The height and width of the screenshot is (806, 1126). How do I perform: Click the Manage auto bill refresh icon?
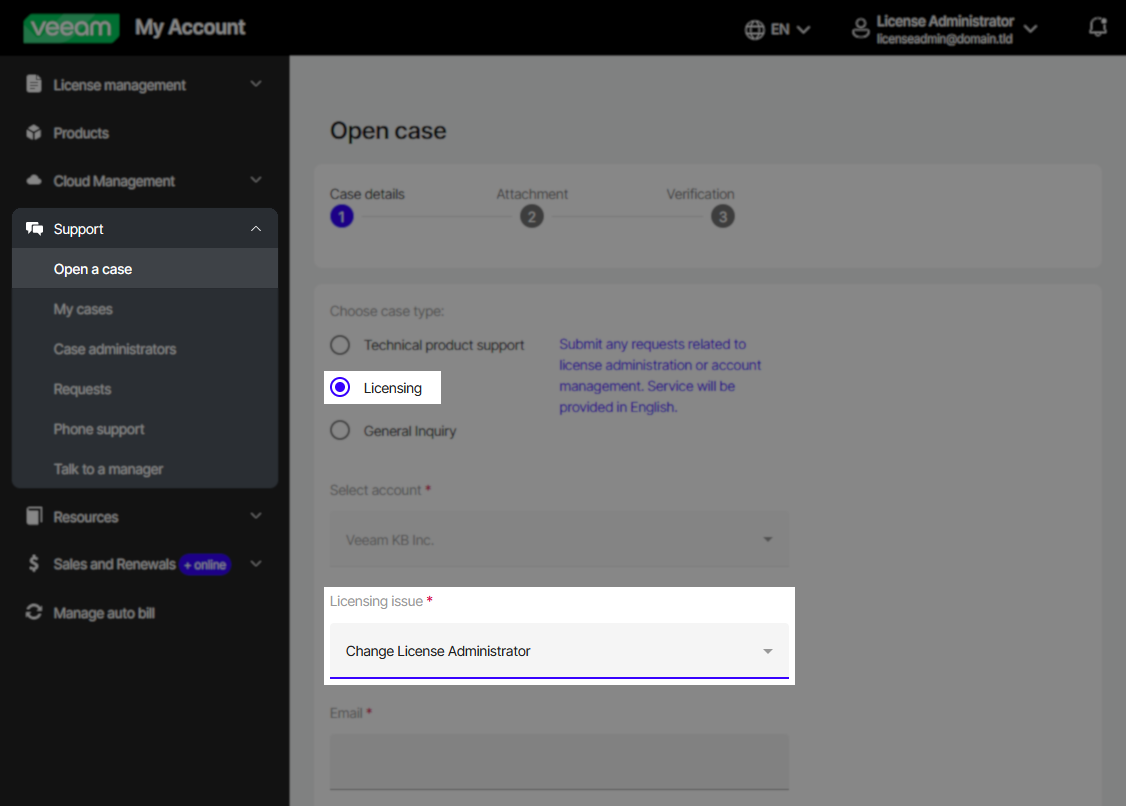[33, 612]
